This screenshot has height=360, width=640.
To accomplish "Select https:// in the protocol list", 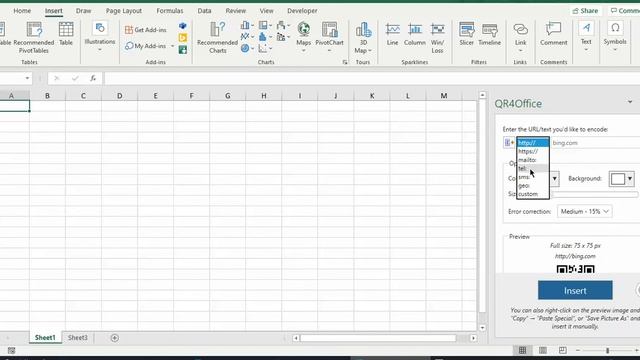I will 533,151.
